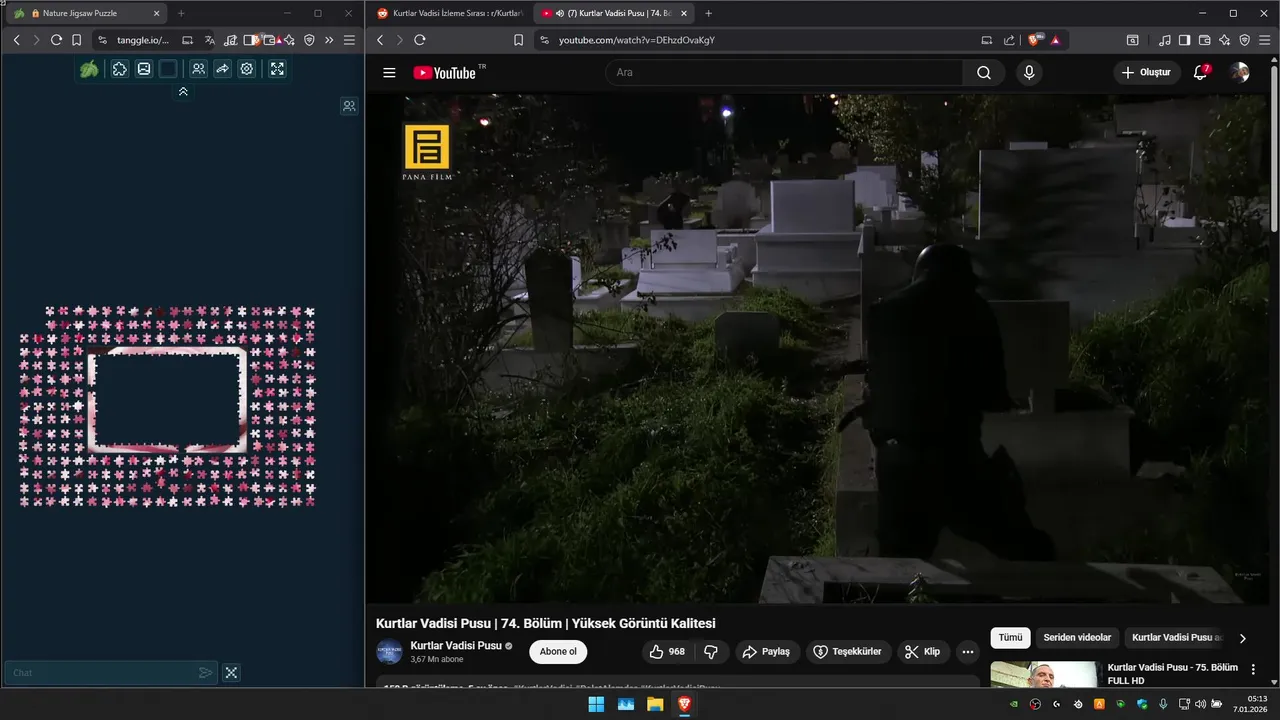This screenshot has height=720, width=1280.
Task: Click the Klip button
Action: pyautogui.click(x=922, y=652)
